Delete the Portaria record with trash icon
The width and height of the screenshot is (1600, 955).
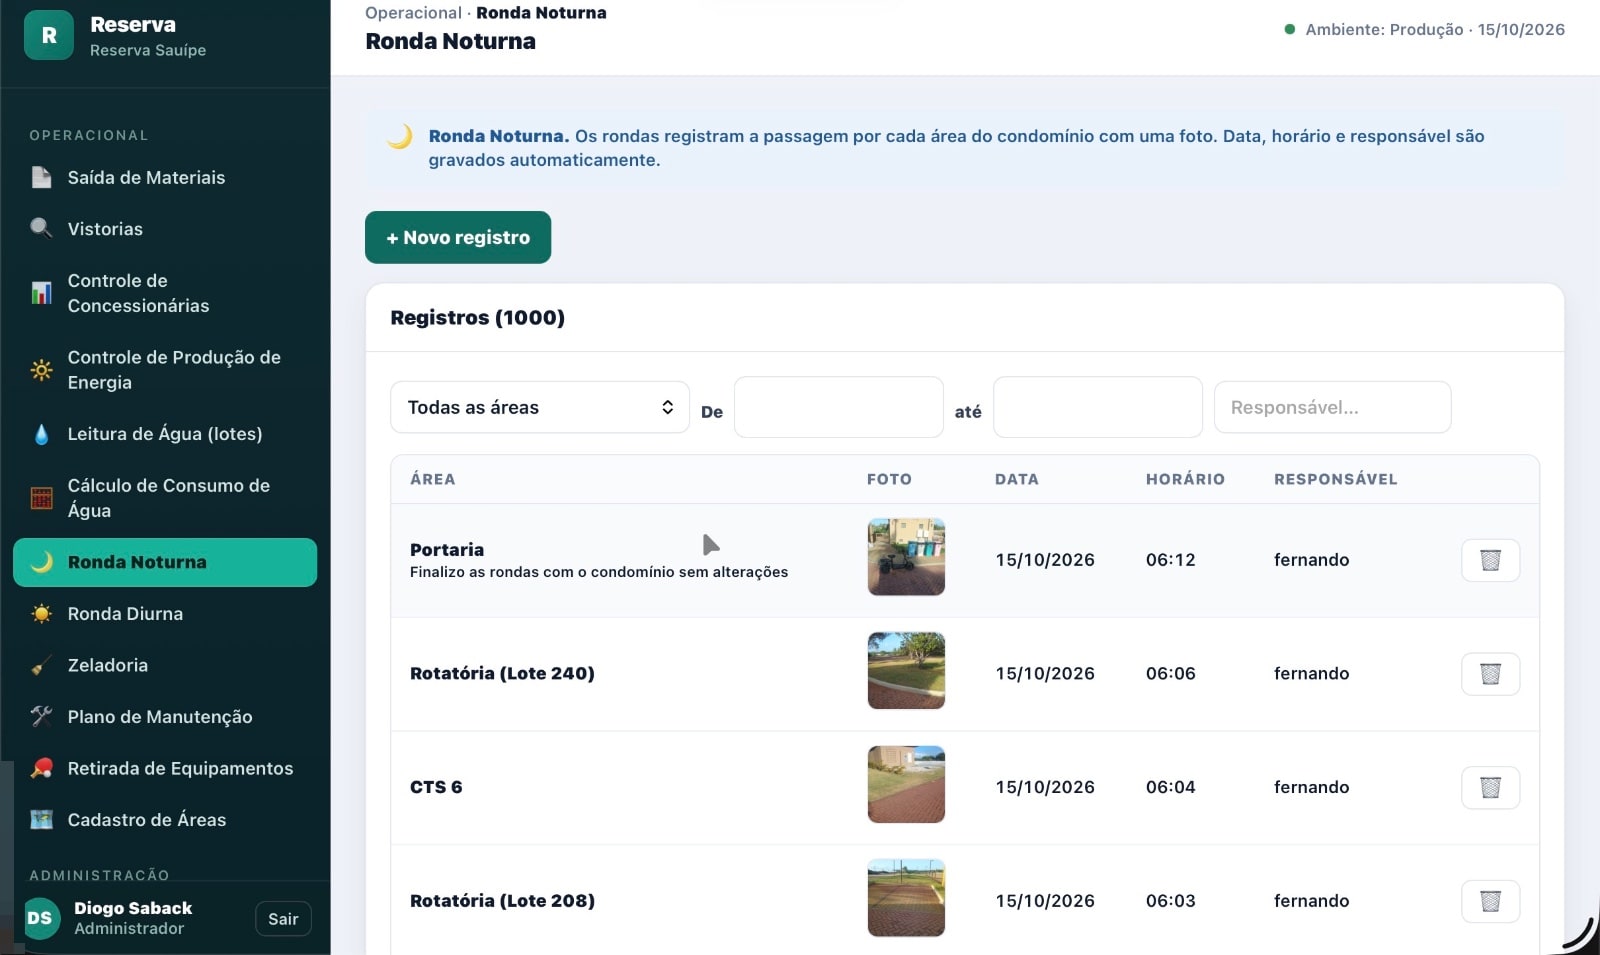pyautogui.click(x=1490, y=560)
